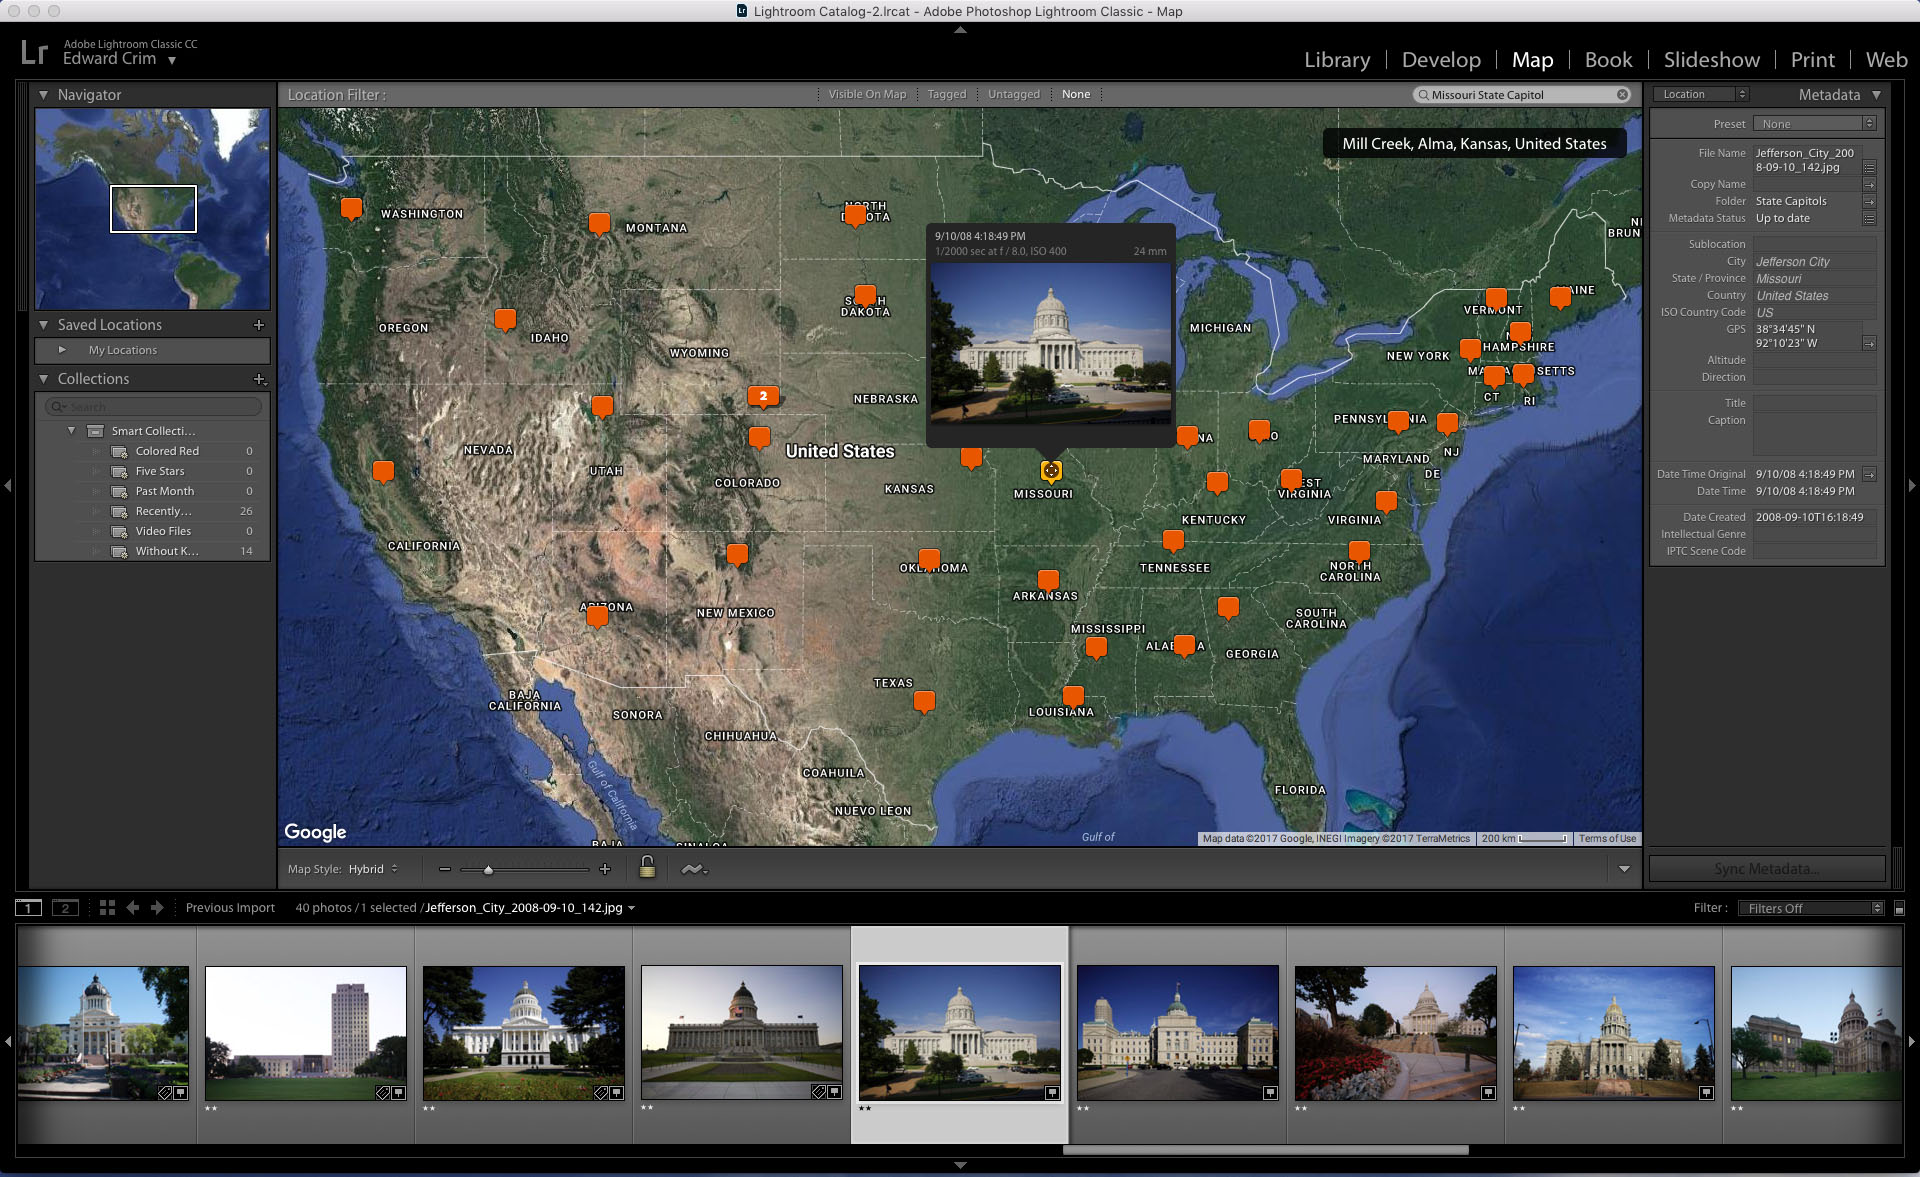Viewport: 1920px width, 1177px height.
Task: Switch to the Web module
Action: pos(1886,60)
